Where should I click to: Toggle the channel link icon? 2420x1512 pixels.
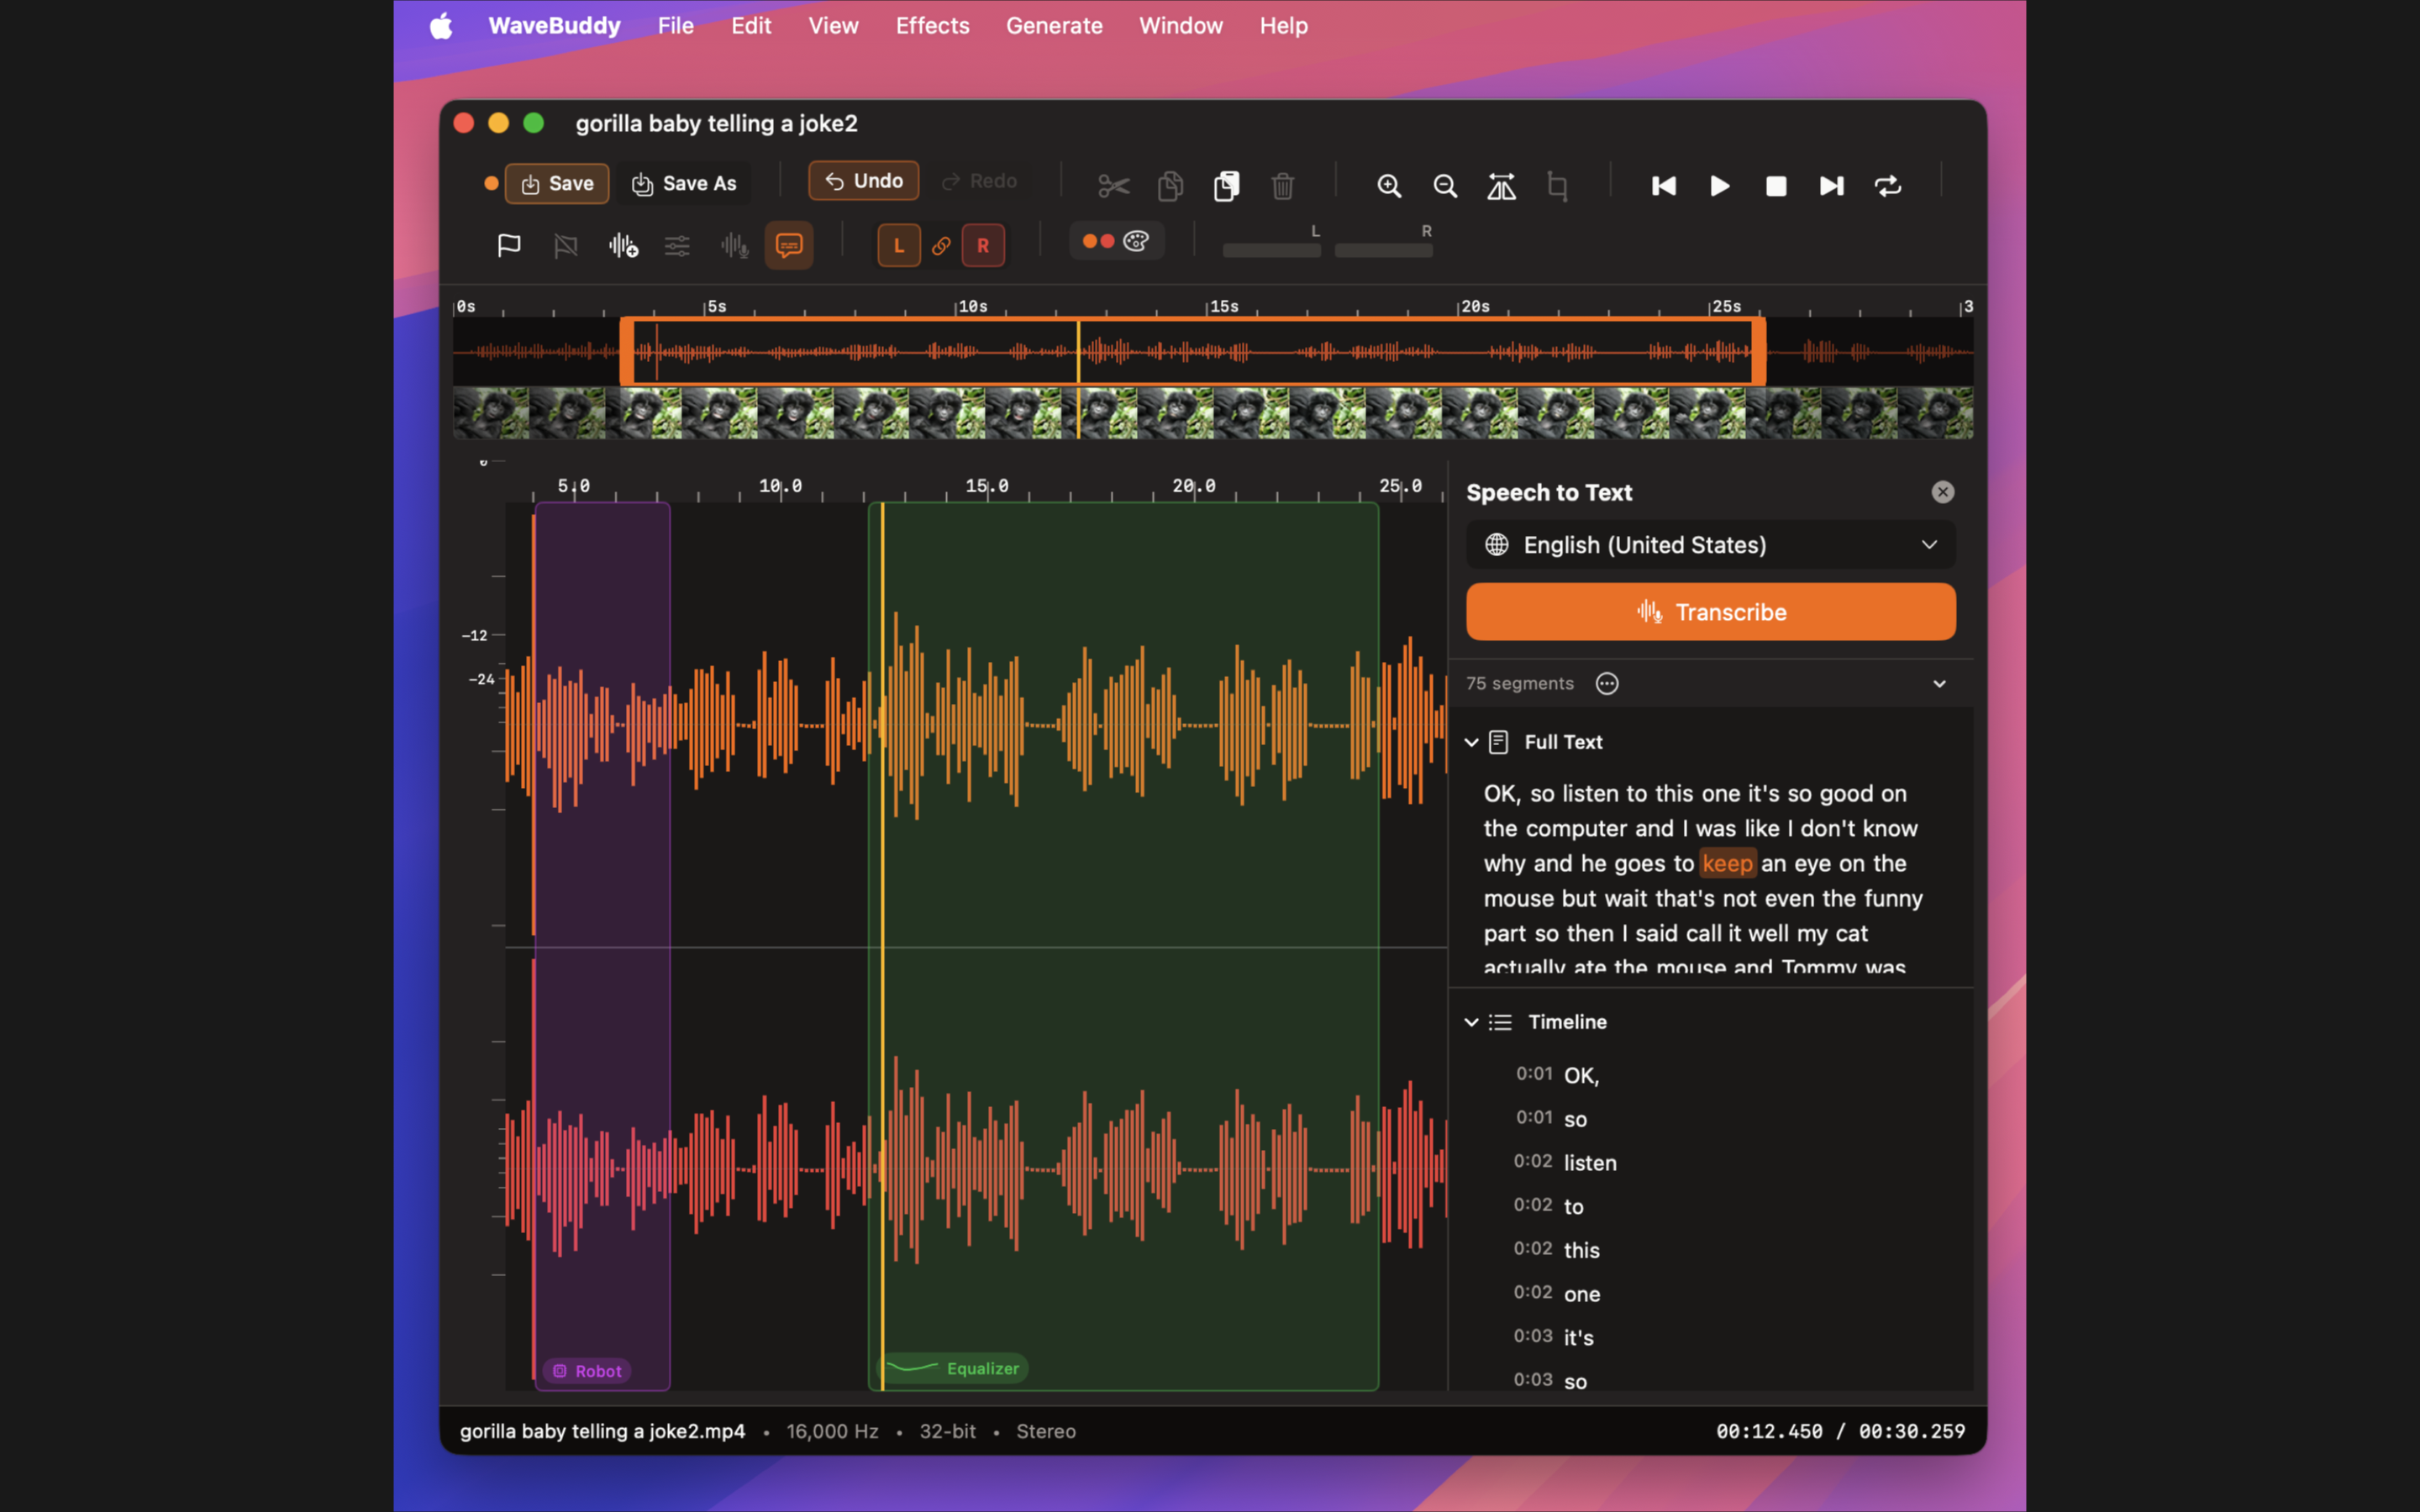(x=941, y=246)
